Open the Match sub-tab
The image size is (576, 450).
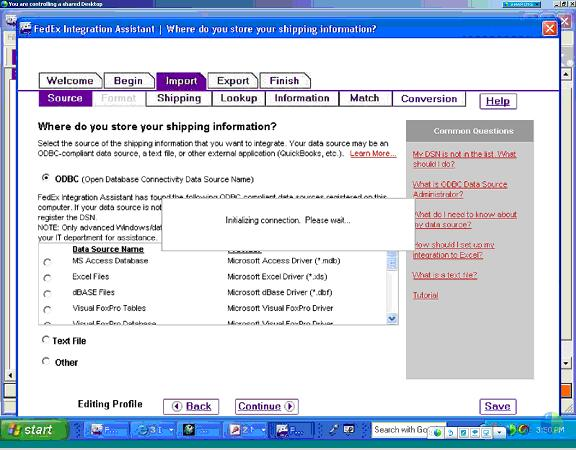[365, 98]
